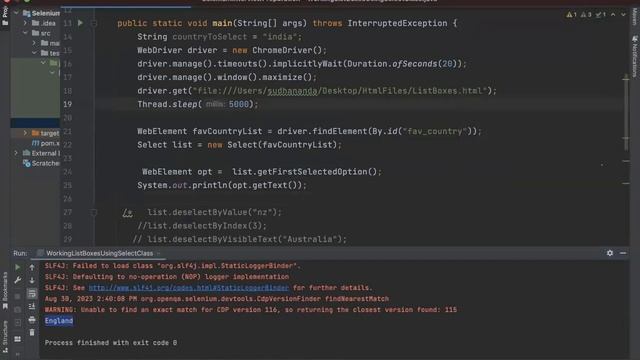Show the typo check count indicator

click(600, 15)
